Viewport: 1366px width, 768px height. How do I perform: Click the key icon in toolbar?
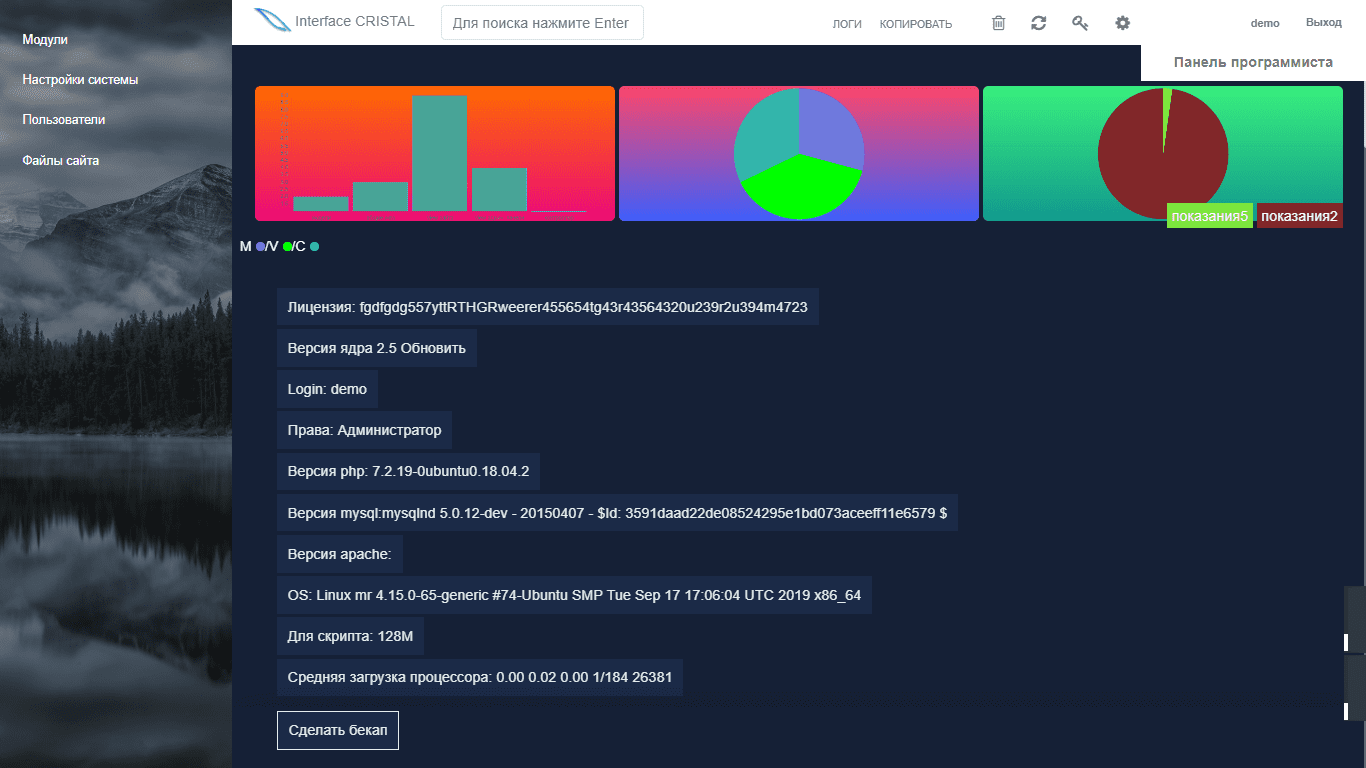point(1080,23)
